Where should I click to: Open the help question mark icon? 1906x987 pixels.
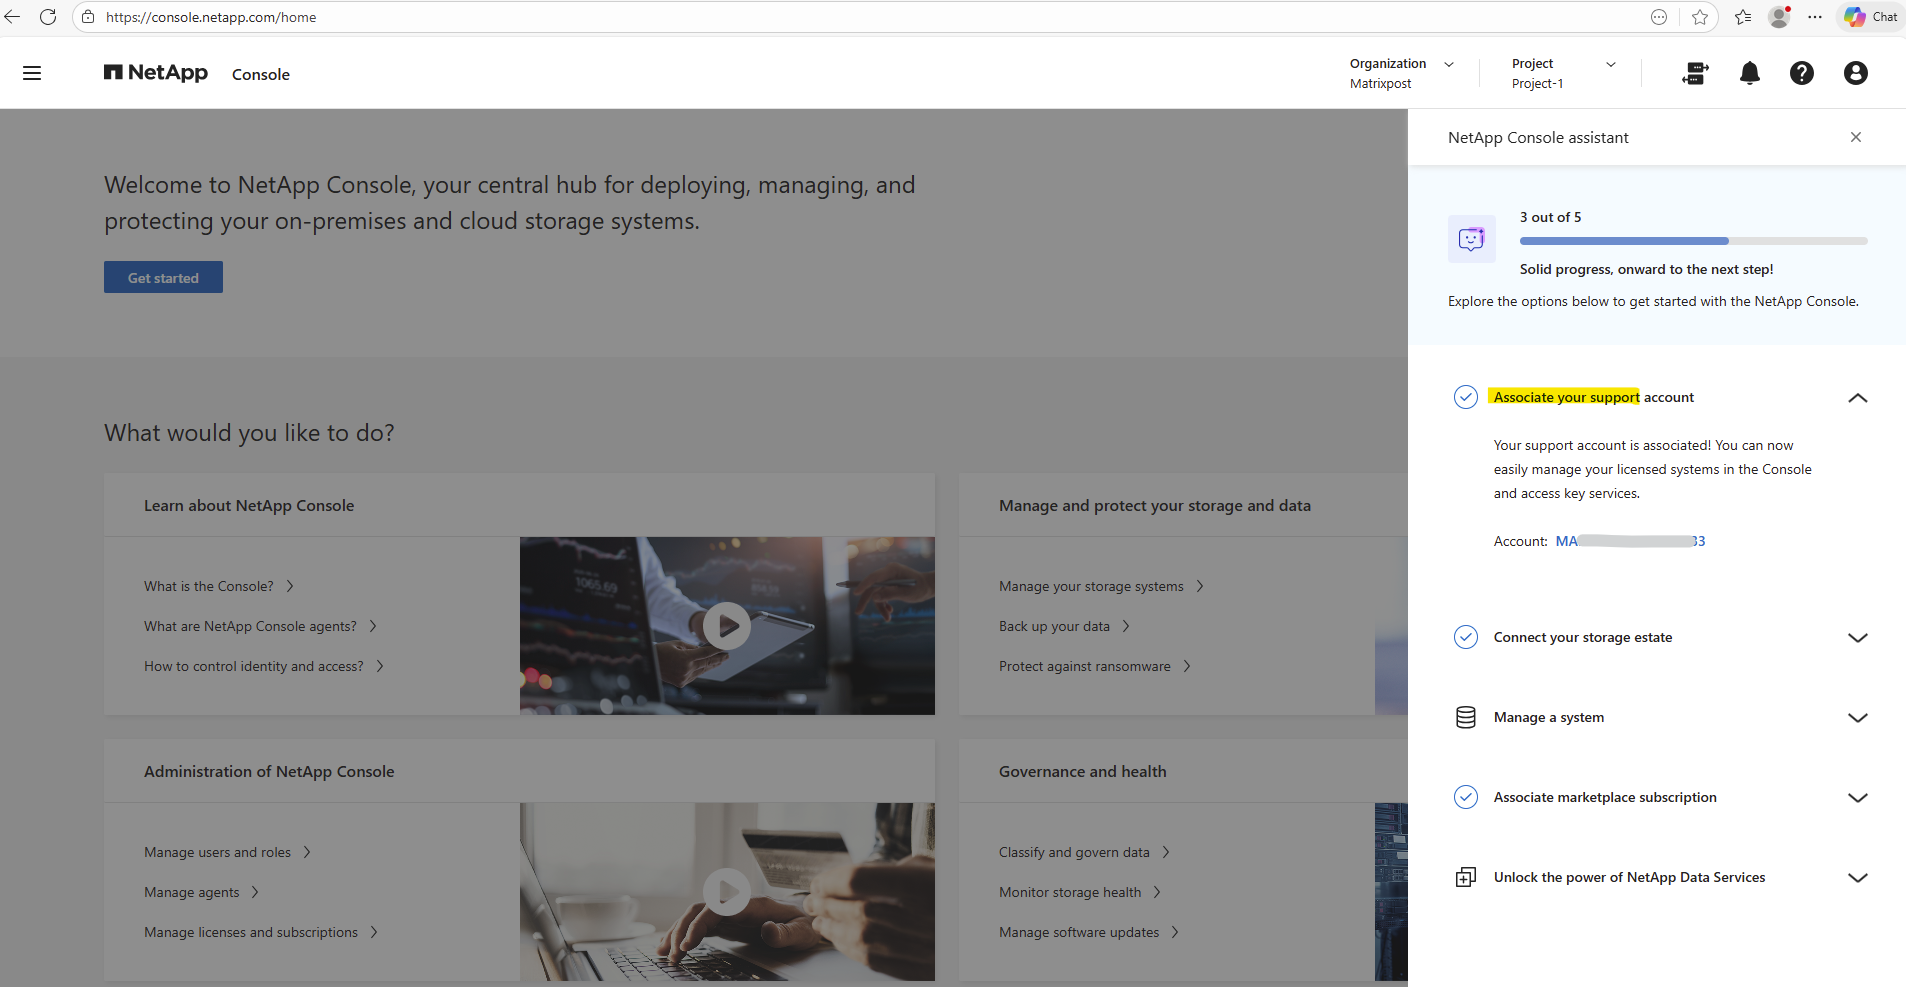1802,73
